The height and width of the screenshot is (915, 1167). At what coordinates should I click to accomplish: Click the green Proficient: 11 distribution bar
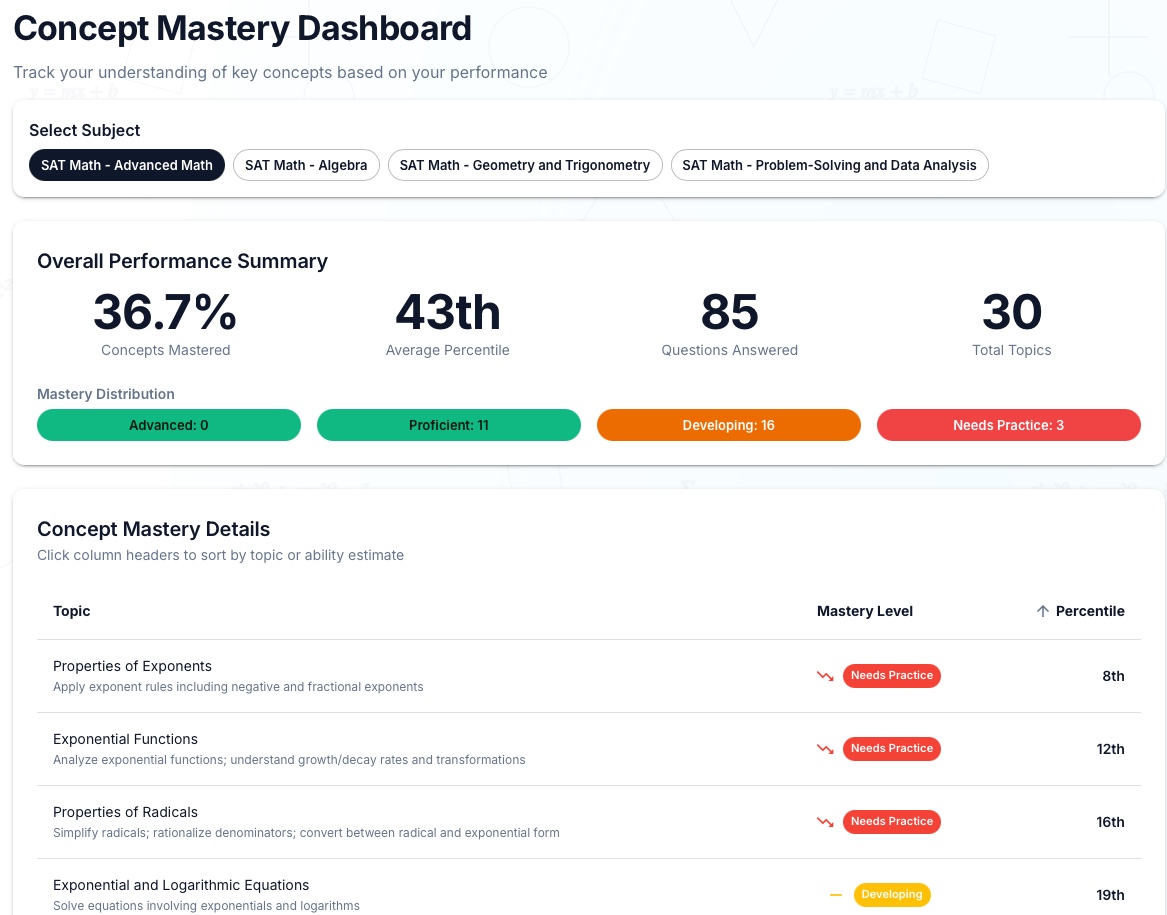pos(449,425)
